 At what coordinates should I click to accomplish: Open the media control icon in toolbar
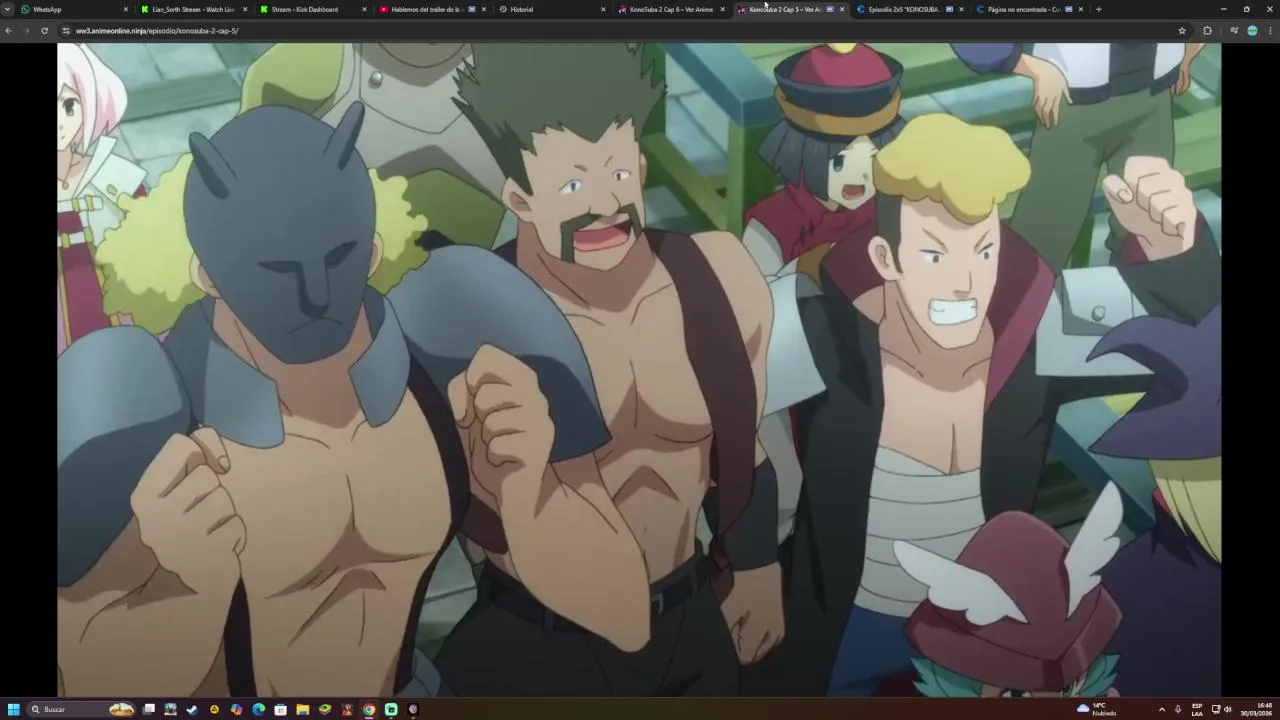click(1234, 31)
